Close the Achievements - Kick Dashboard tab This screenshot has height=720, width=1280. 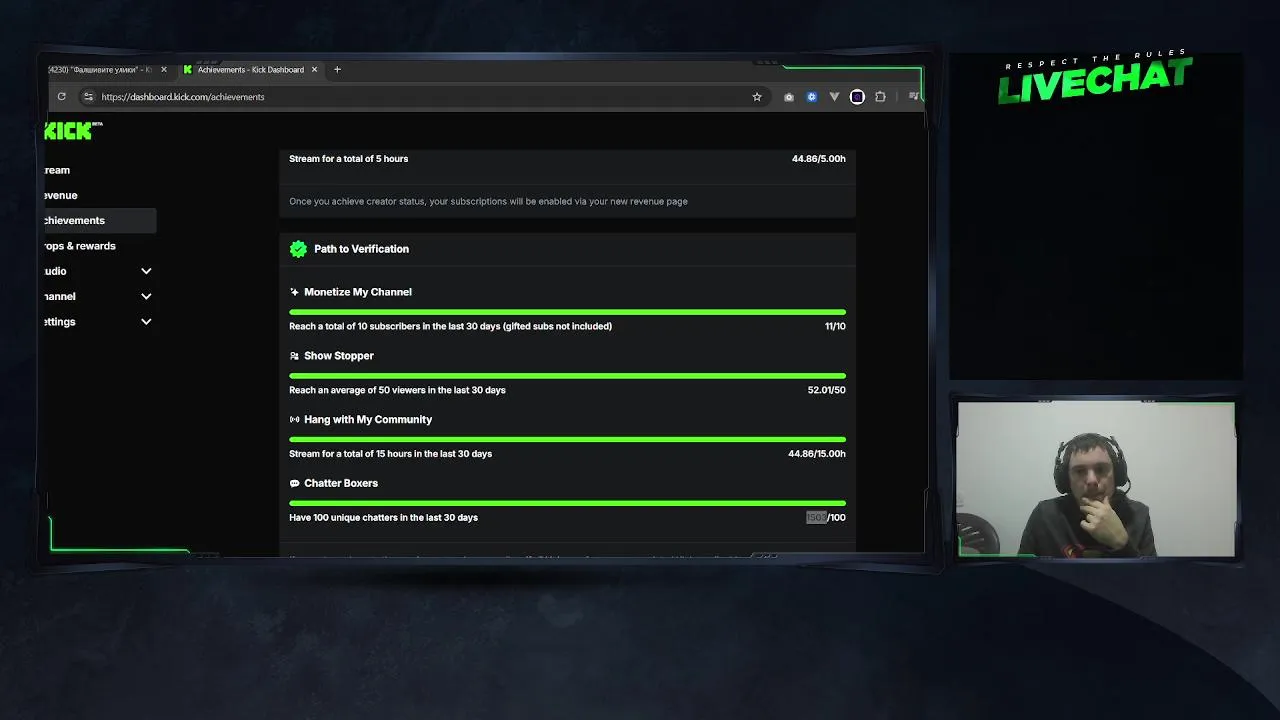pyautogui.click(x=315, y=70)
